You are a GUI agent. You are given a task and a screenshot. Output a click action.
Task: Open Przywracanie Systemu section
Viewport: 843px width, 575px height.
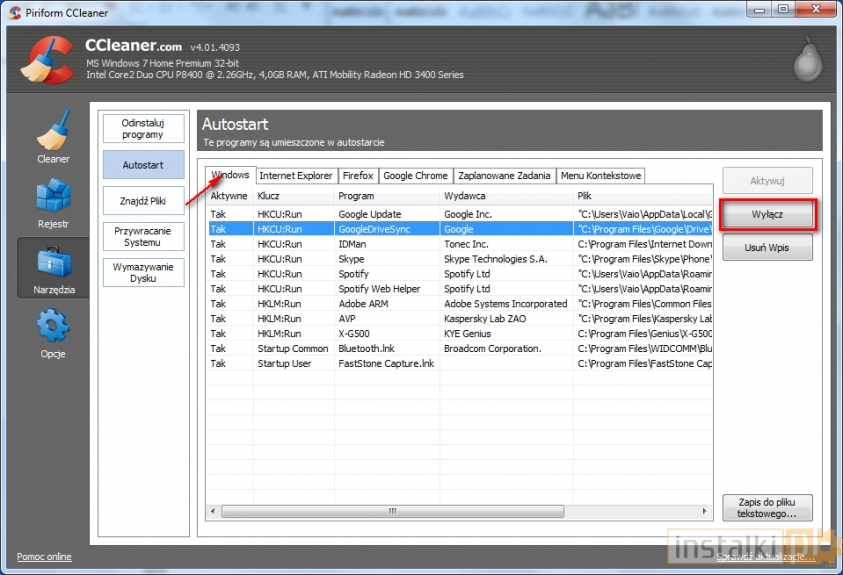pos(144,236)
